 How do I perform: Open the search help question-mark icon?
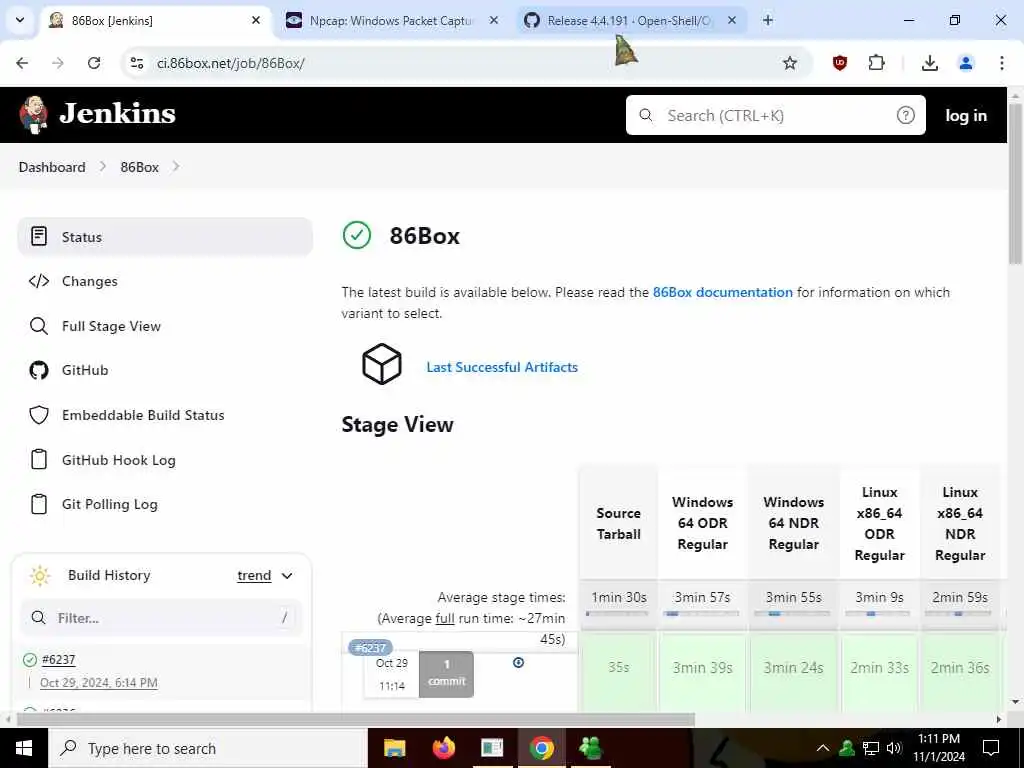[905, 116]
